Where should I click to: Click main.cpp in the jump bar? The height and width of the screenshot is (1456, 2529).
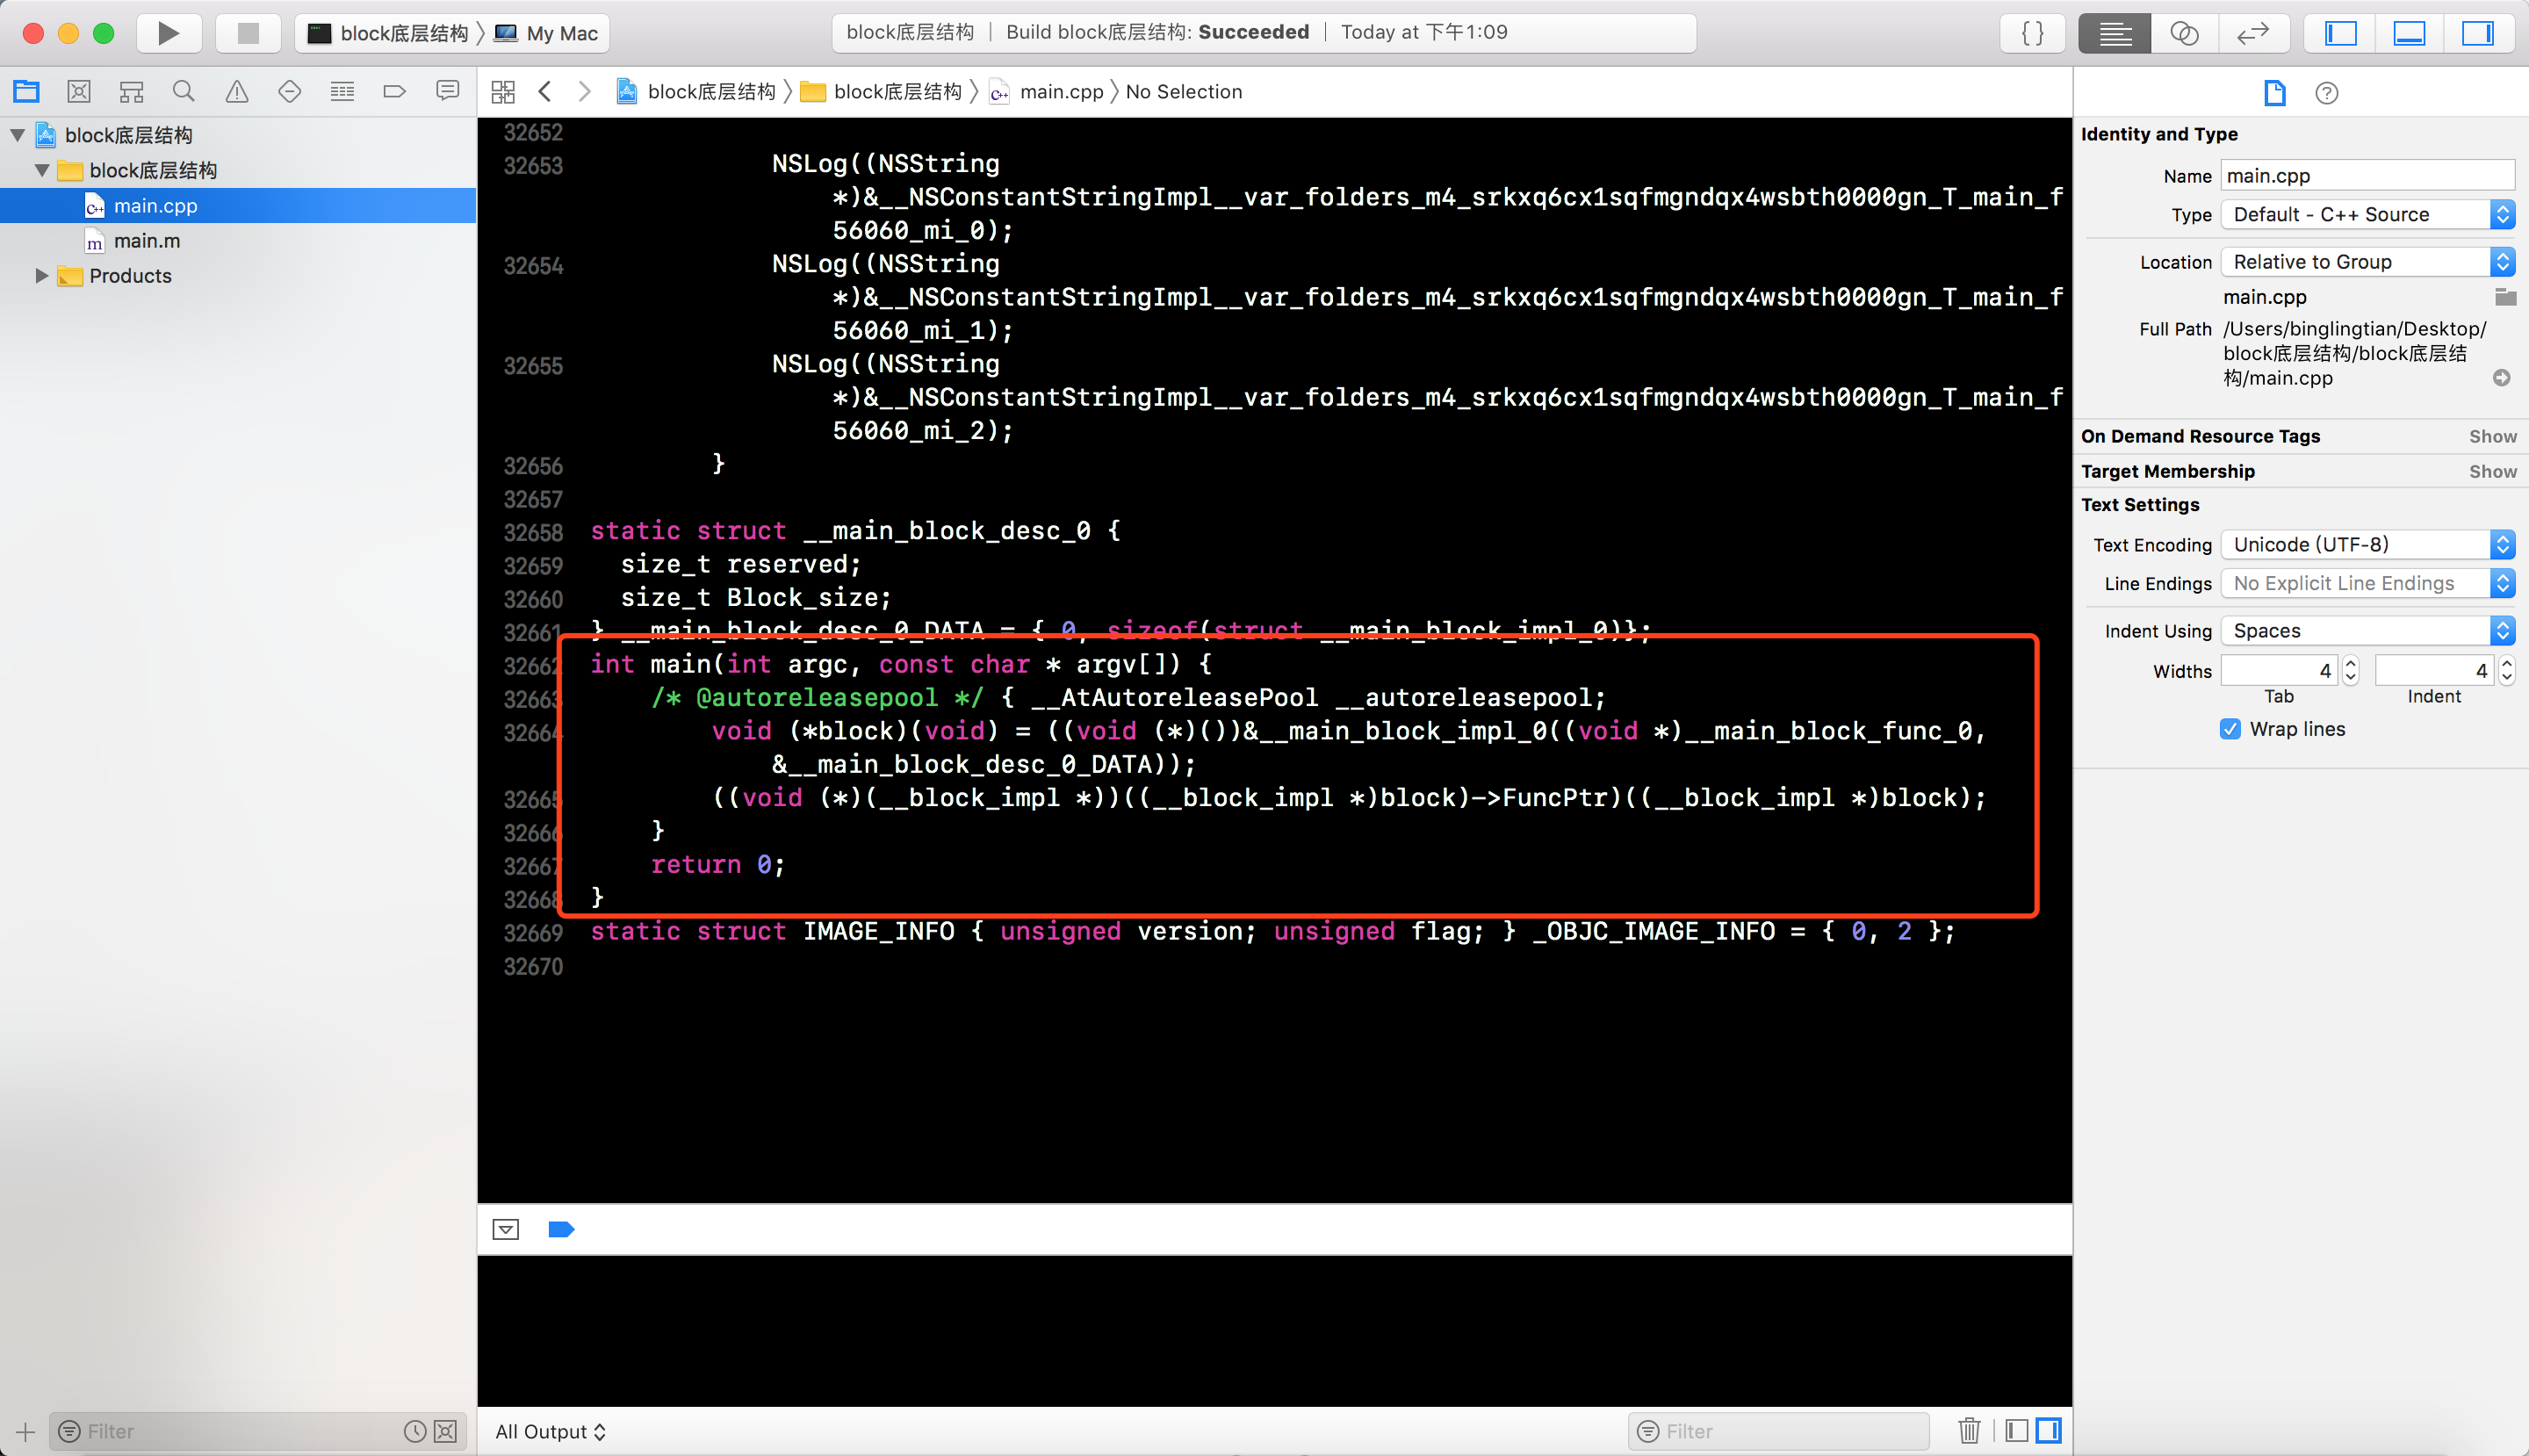1060,92
